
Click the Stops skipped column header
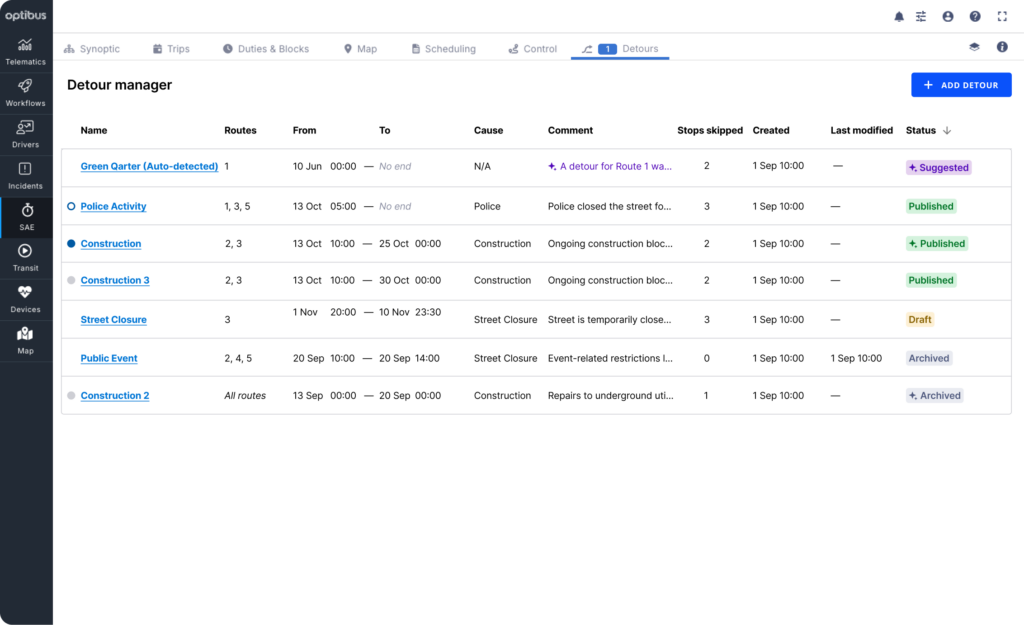coord(710,130)
